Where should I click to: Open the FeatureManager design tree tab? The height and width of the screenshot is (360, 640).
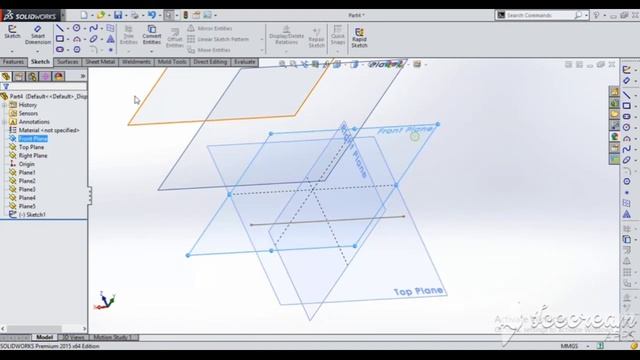6,76
